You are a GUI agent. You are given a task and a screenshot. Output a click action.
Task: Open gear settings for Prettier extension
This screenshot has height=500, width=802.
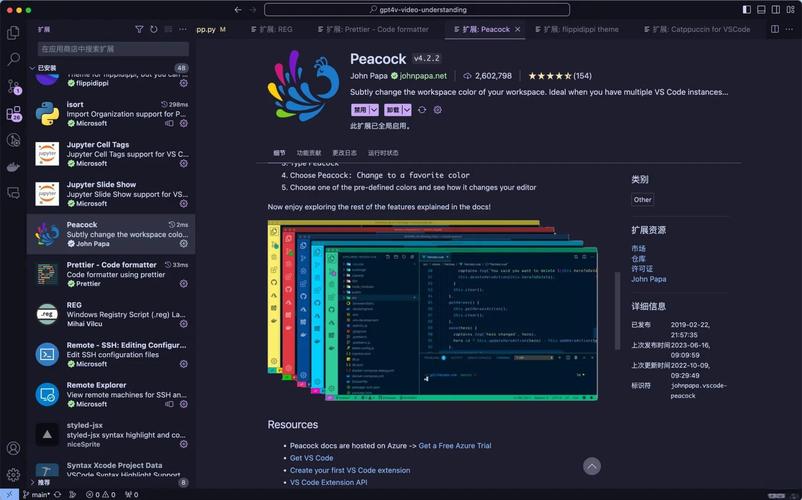184,284
